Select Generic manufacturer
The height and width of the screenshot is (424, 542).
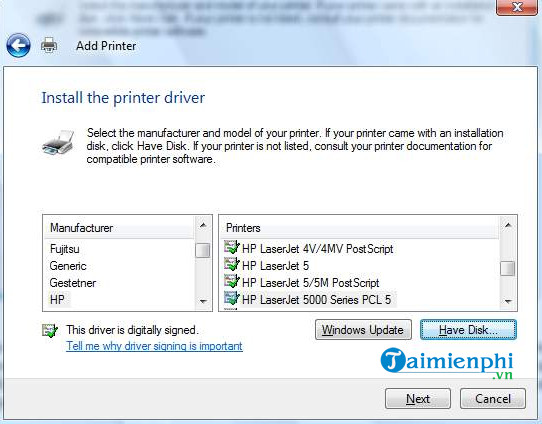click(68, 266)
